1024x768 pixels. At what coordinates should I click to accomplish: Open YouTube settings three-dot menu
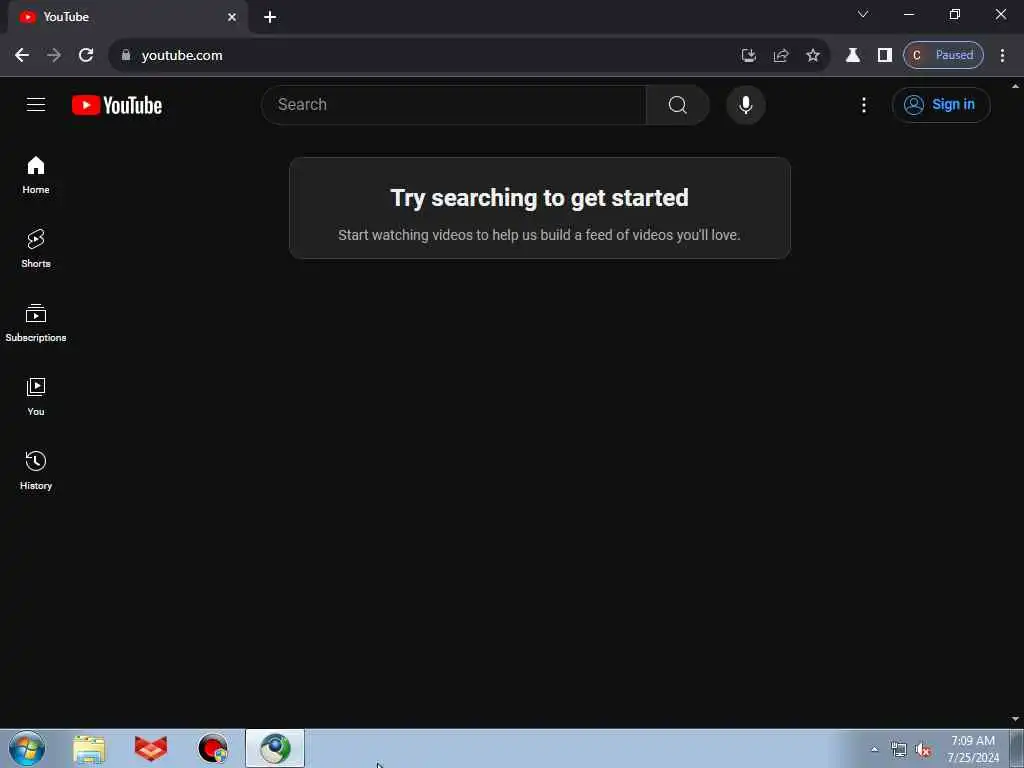click(x=863, y=104)
